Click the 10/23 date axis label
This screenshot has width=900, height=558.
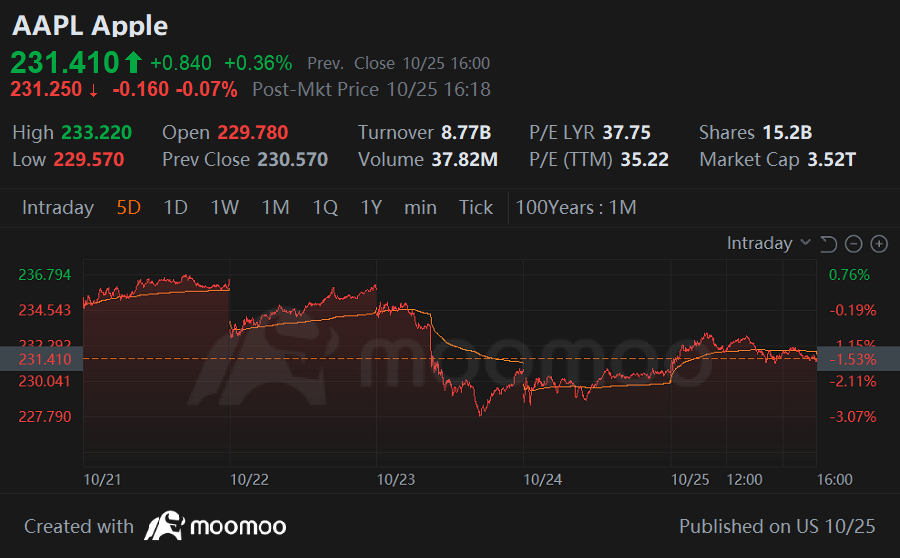pyautogui.click(x=395, y=480)
